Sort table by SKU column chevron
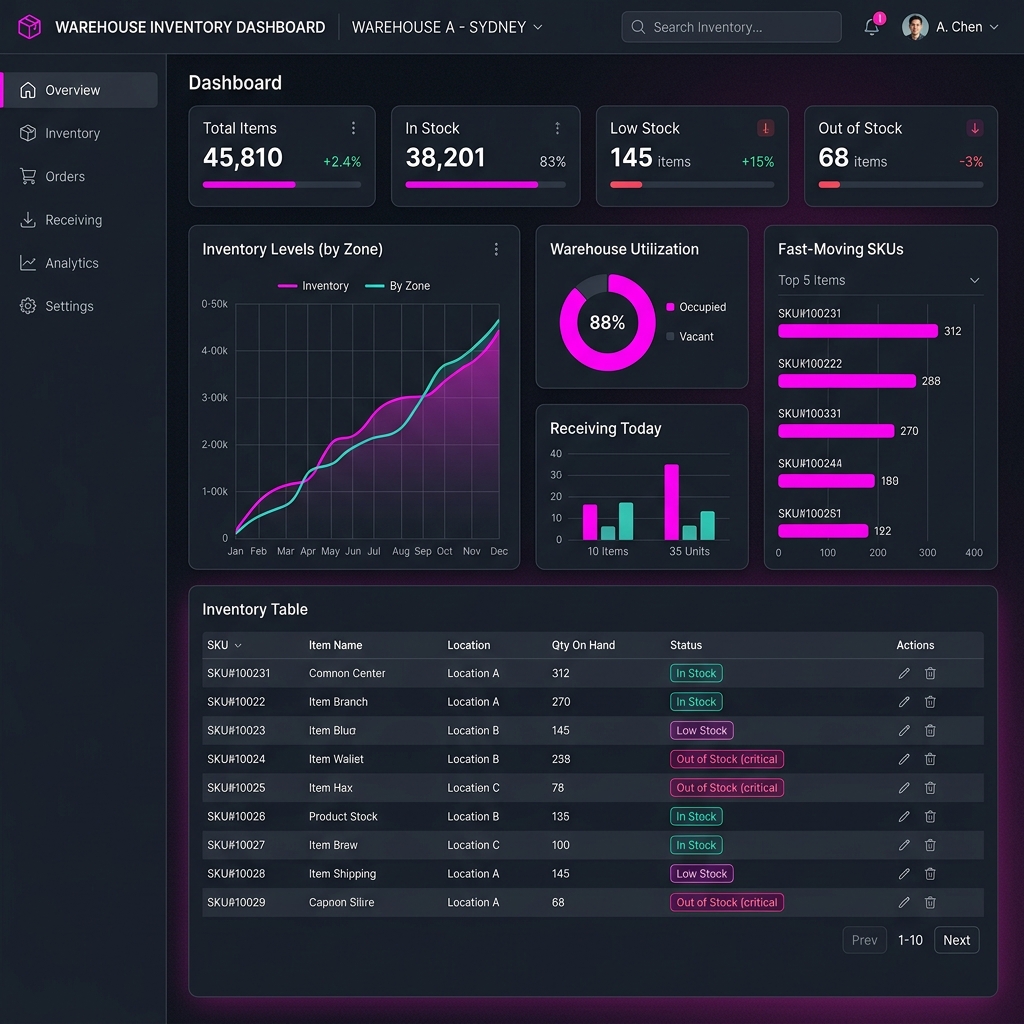The height and width of the screenshot is (1024, 1024). click(x=238, y=645)
